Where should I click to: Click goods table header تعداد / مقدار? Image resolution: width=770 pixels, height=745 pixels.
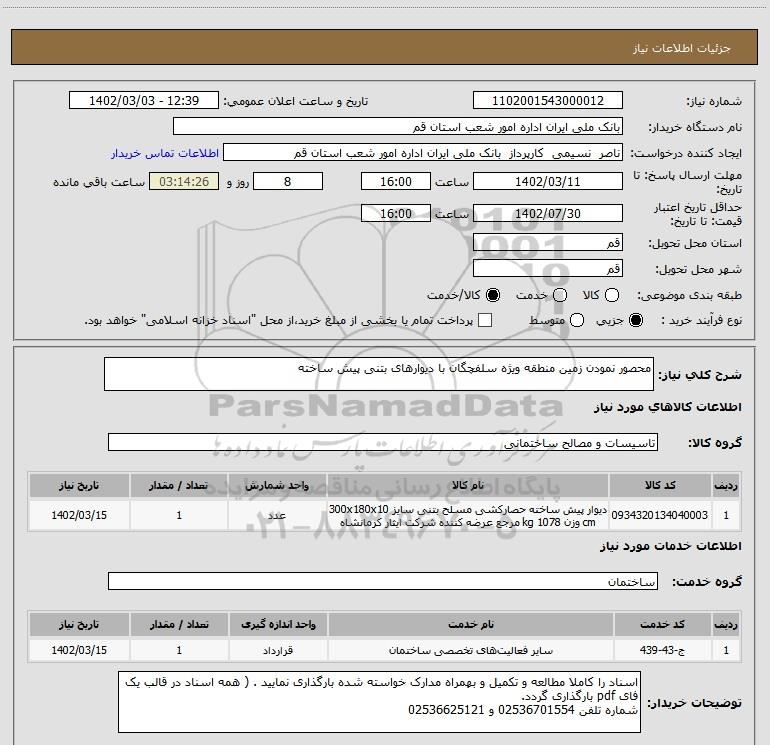pos(179,485)
